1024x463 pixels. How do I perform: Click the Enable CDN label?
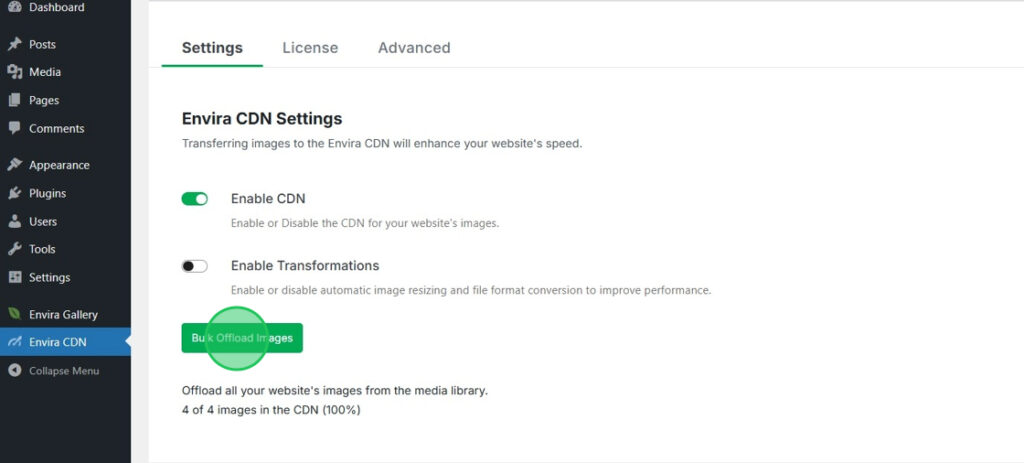tap(268, 199)
